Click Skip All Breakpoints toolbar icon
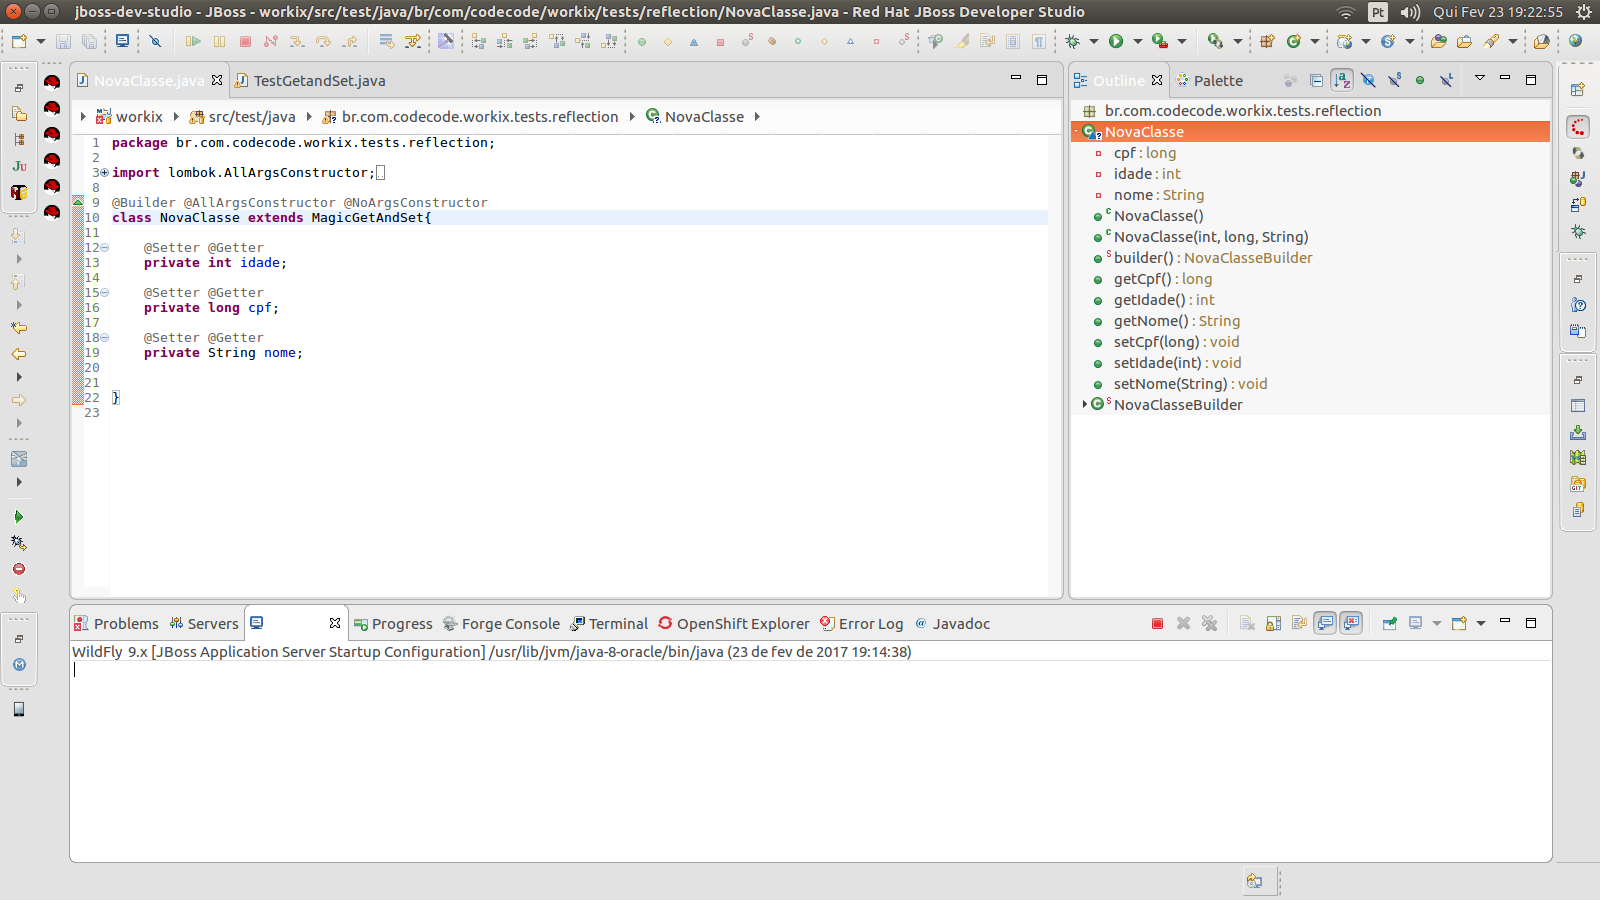 (155, 41)
